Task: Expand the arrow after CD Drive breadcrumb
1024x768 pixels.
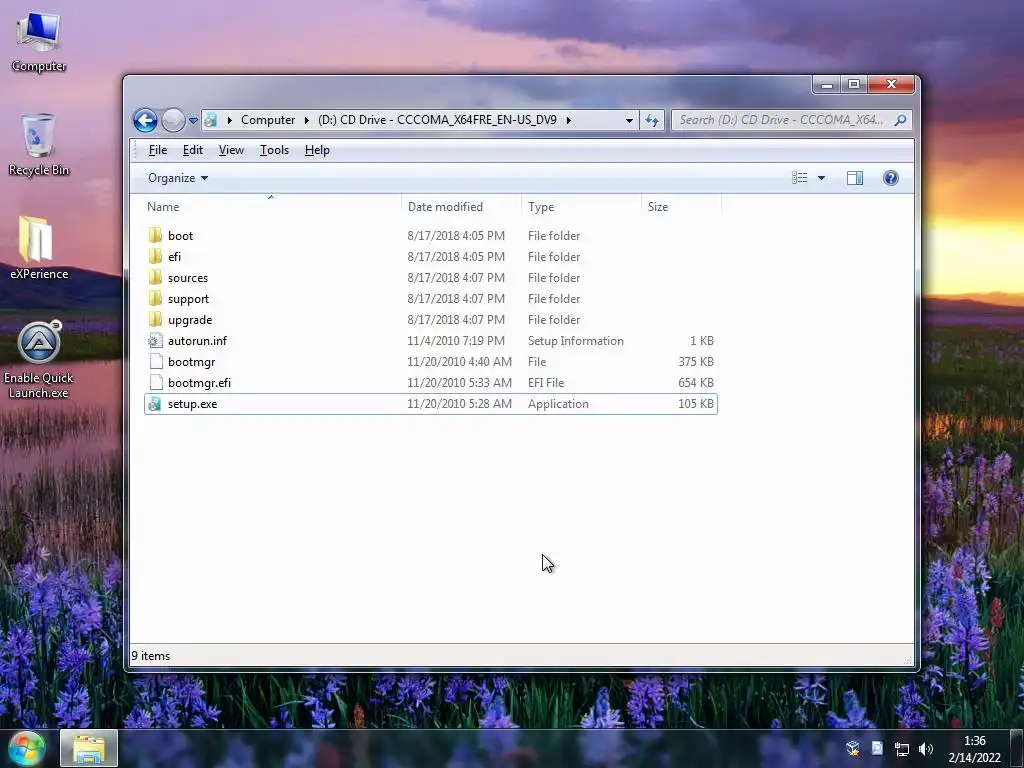Action: point(569,120)
